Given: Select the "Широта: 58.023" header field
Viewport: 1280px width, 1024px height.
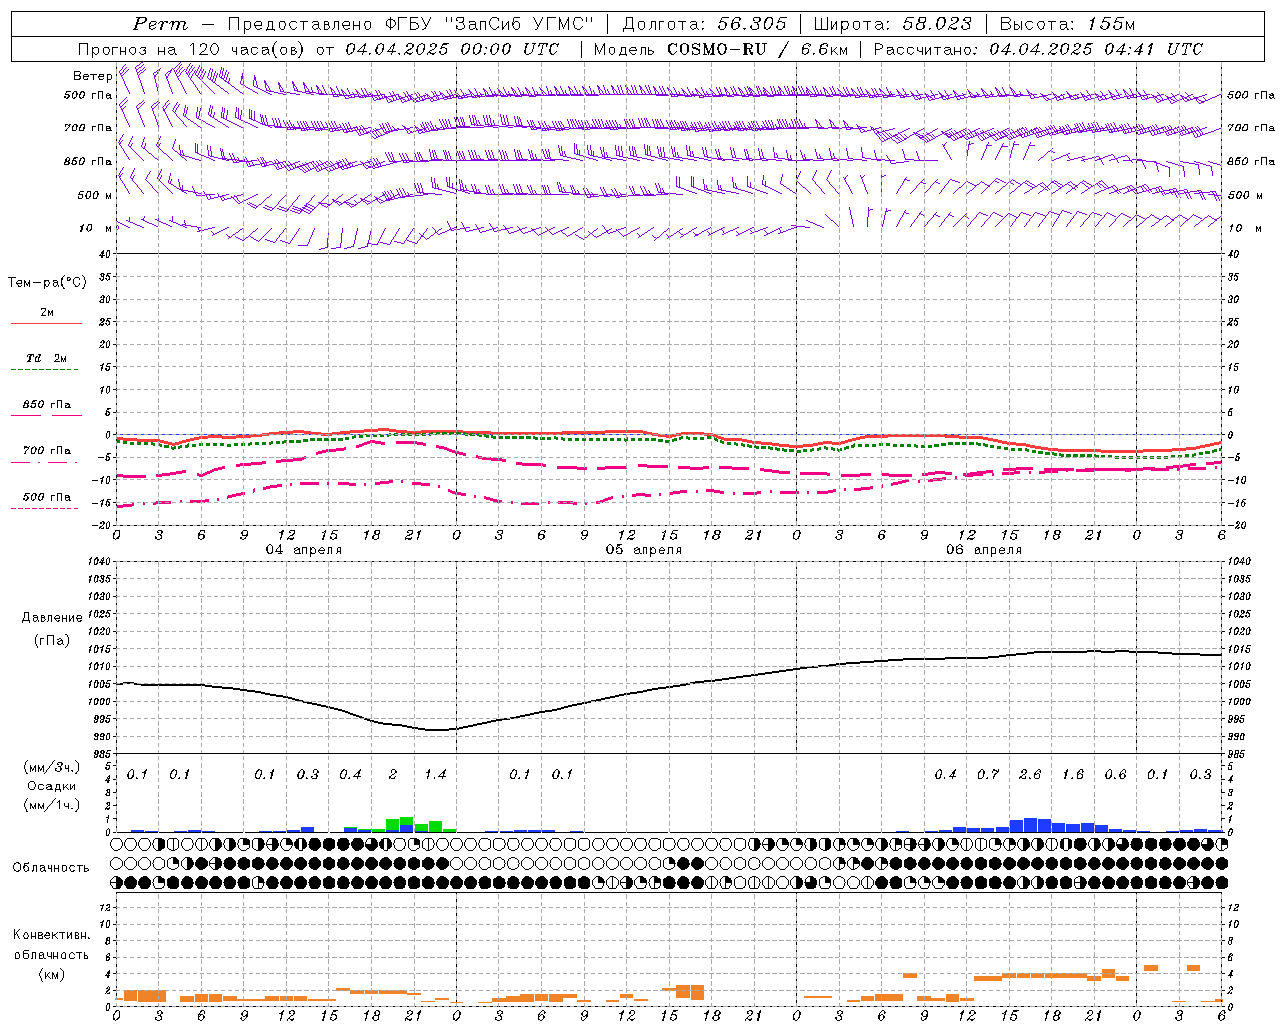Looking at the screenshot, I should [892, 24].
